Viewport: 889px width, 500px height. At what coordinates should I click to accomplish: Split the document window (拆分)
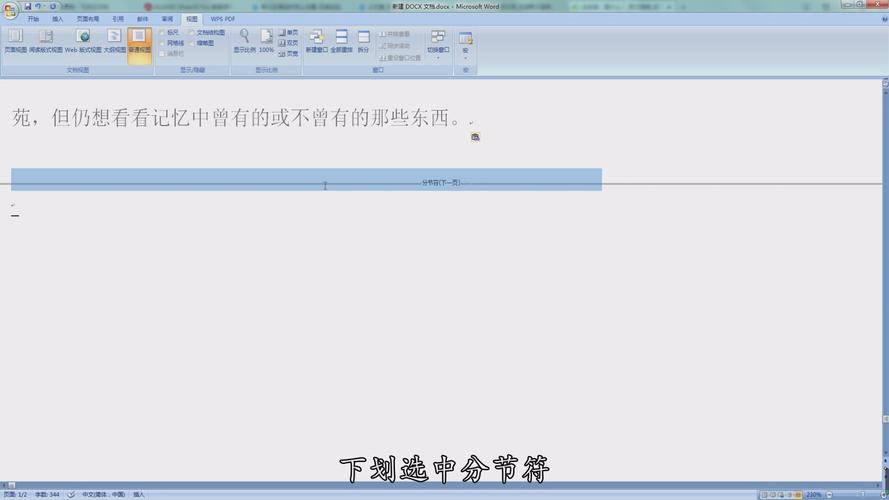[x=363, y=41]
